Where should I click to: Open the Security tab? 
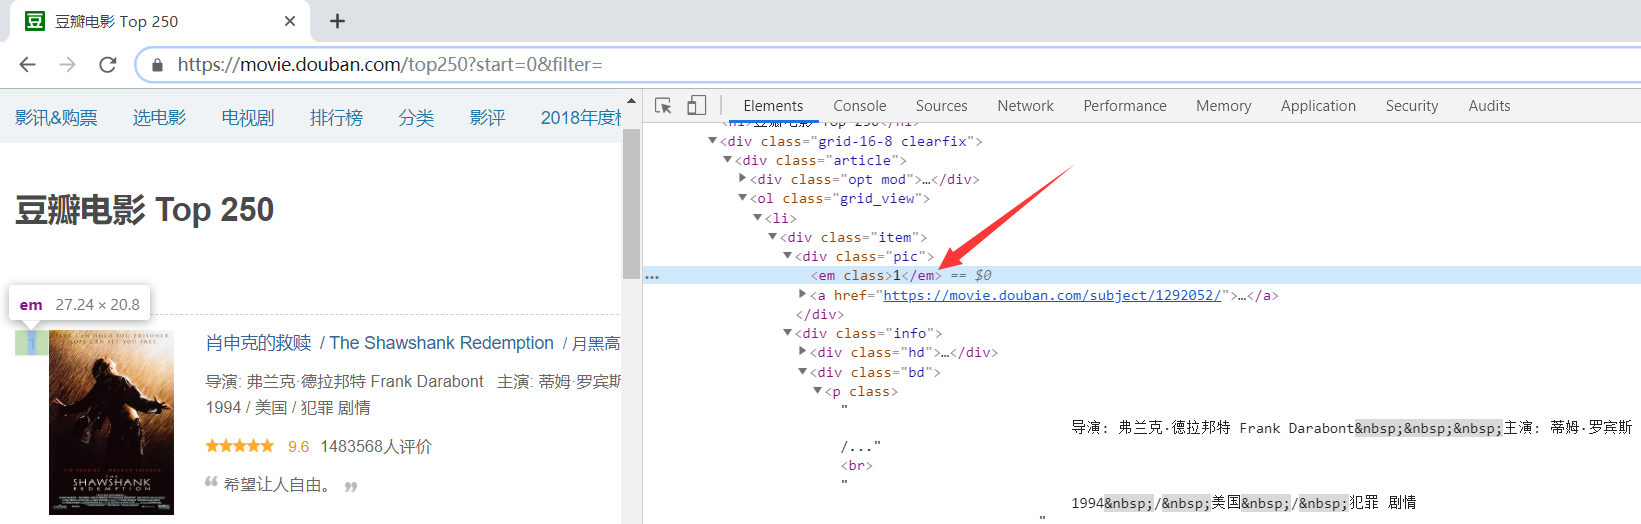pos(1412,106)
